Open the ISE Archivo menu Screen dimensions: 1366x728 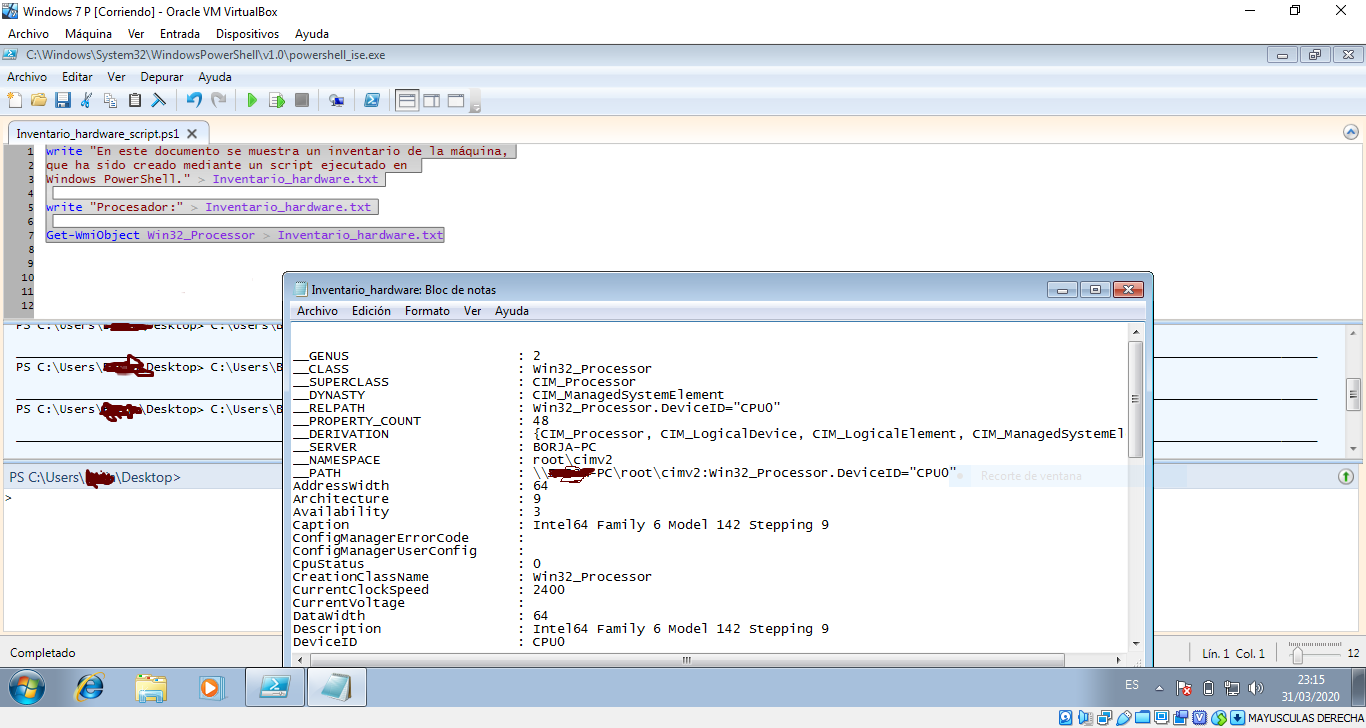[27, 77]
